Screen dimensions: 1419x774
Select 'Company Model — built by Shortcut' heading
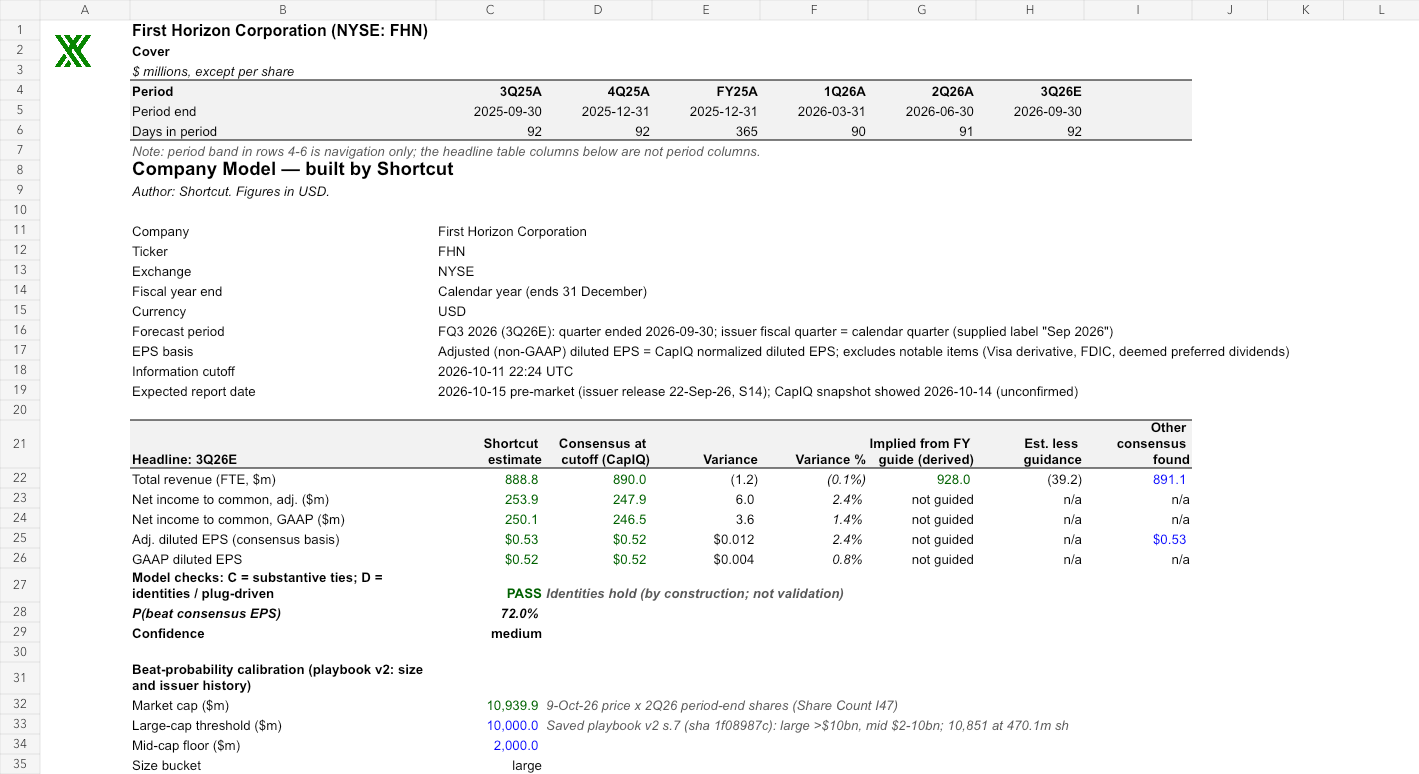coord(293,169)
